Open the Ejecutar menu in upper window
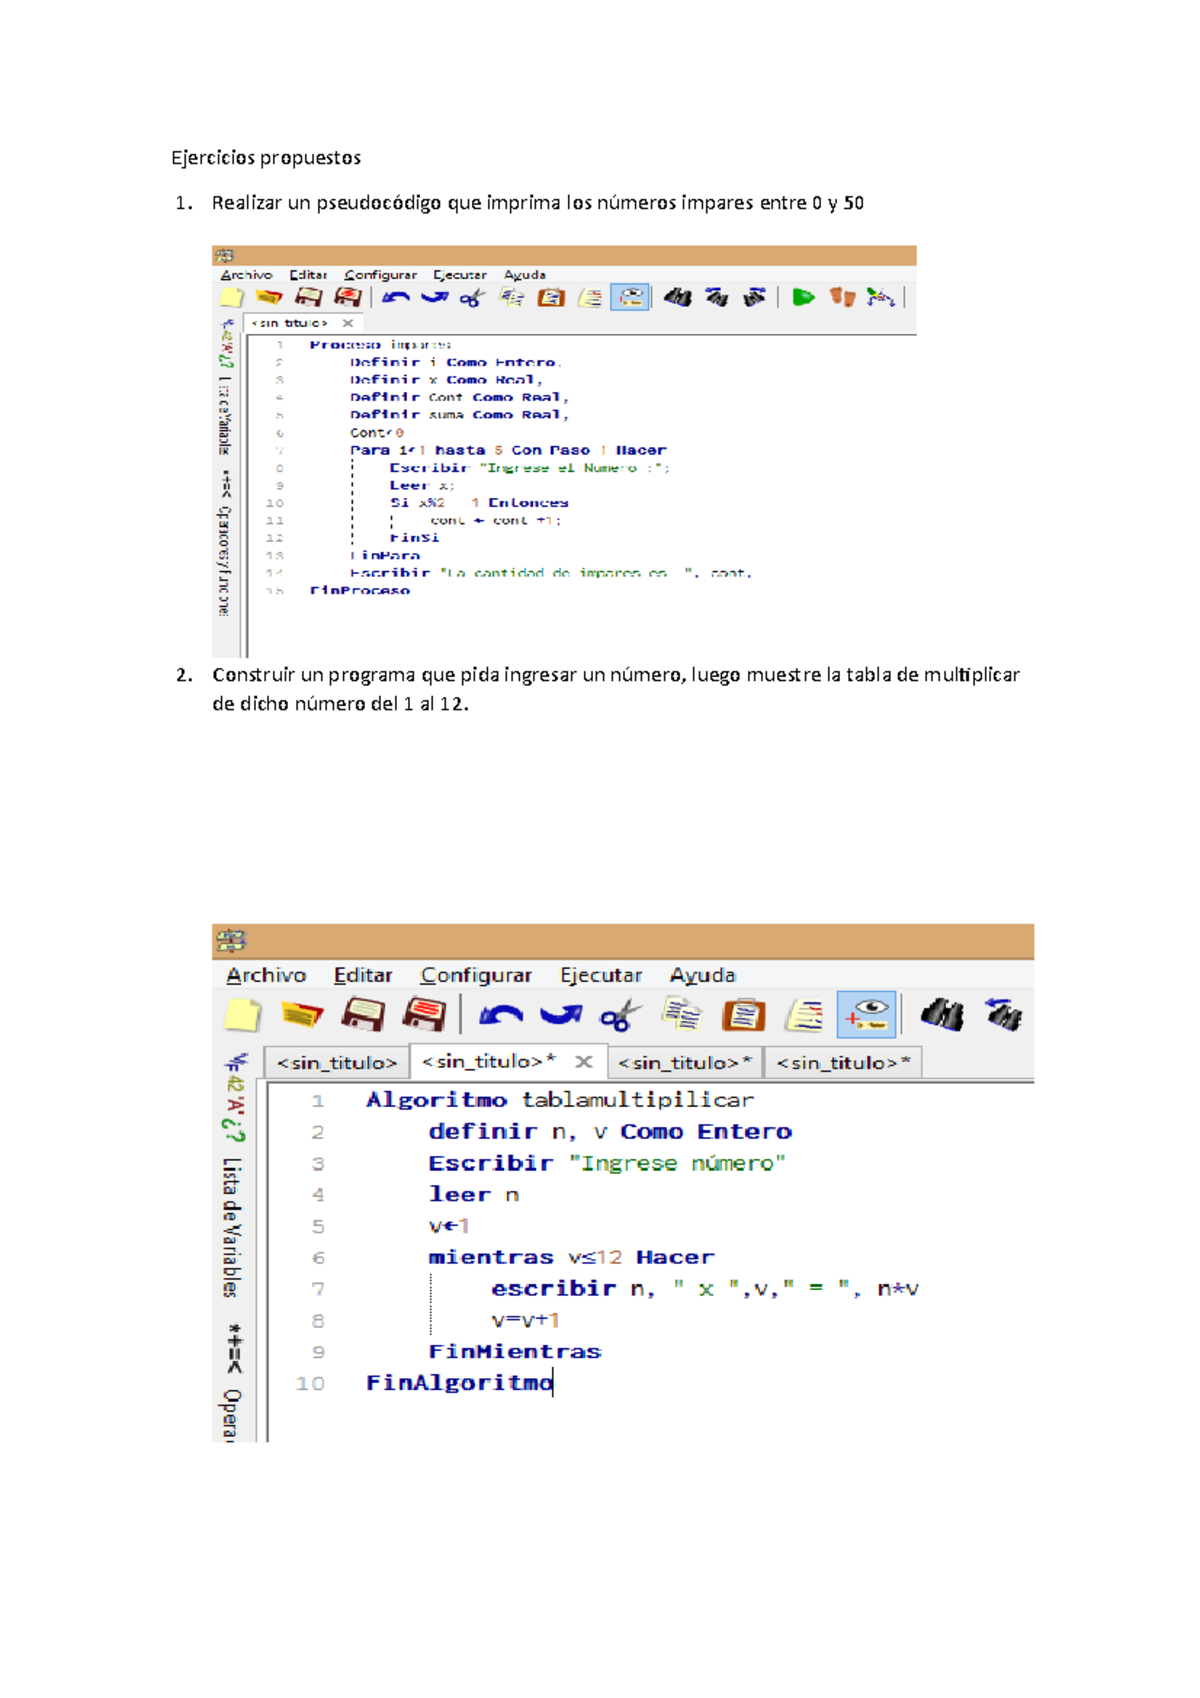This screenshot has height=1698, width=1200. tap(459, 275)
